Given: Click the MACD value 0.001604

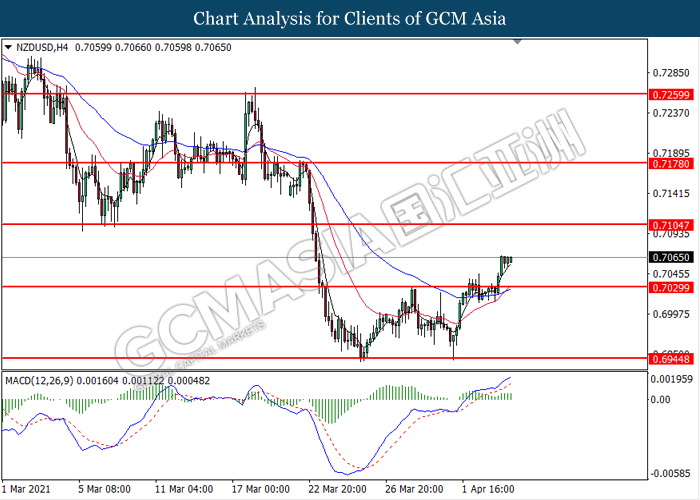Looking at the screenshot, I should click(98, 381).
